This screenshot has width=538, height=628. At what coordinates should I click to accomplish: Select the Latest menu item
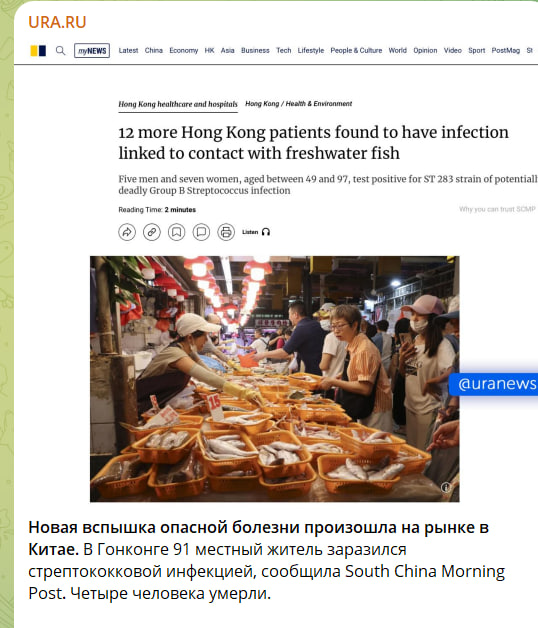[x=128, y=50]
